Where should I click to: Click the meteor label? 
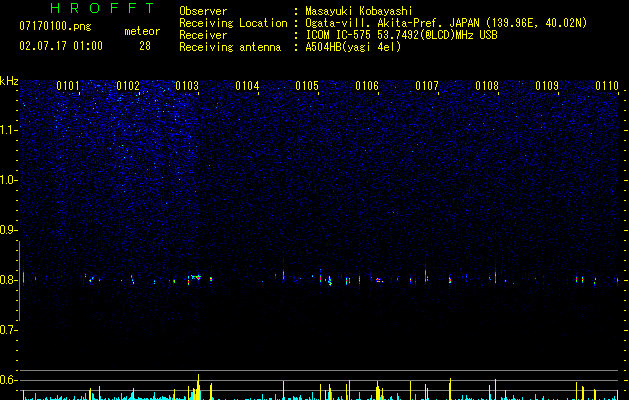point(142,31)
